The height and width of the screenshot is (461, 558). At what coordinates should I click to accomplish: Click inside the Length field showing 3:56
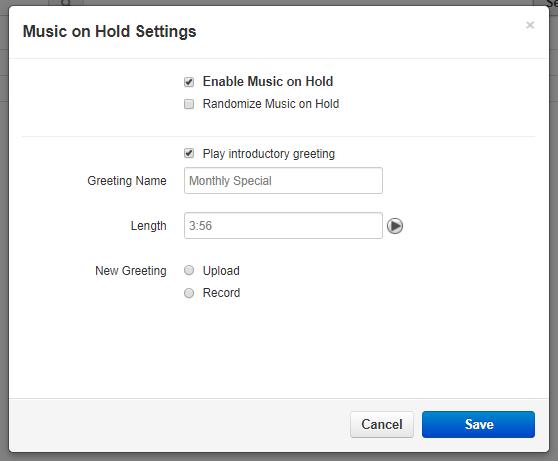point(283,226)
